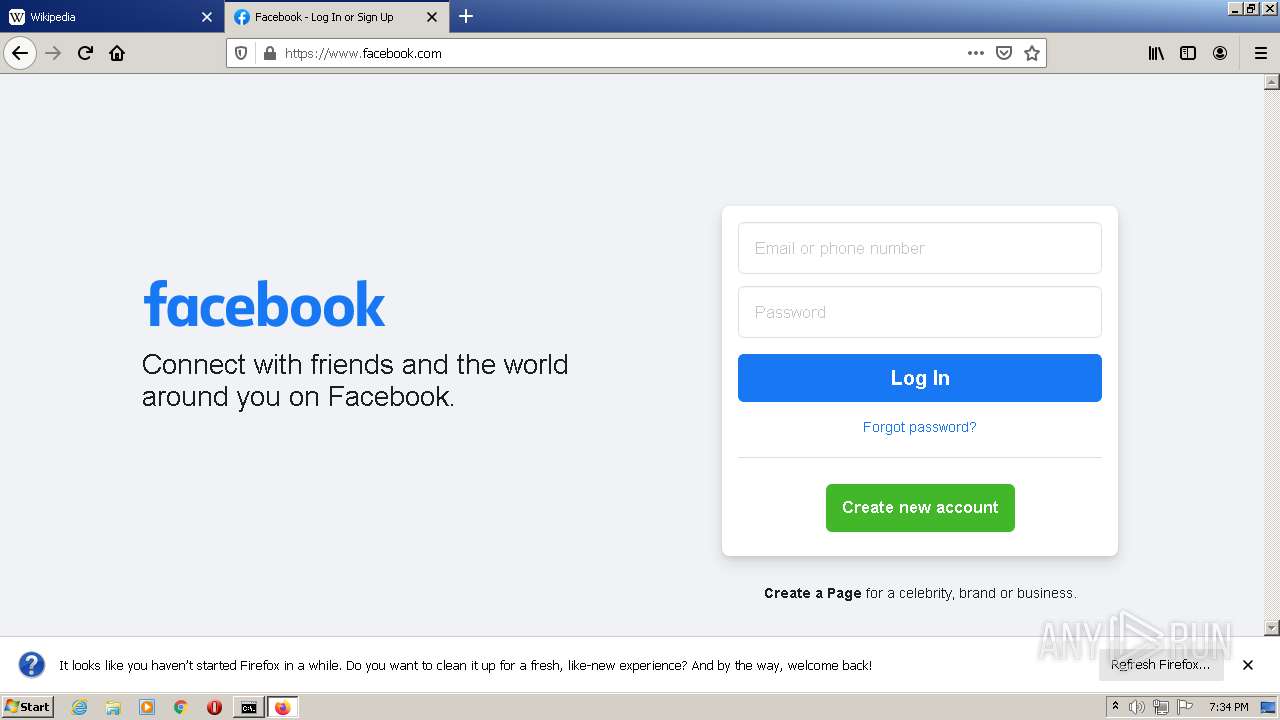Screen dimensions: 1280x720
Task: Open the Firefox home page icon
Action: pos(117,53)
